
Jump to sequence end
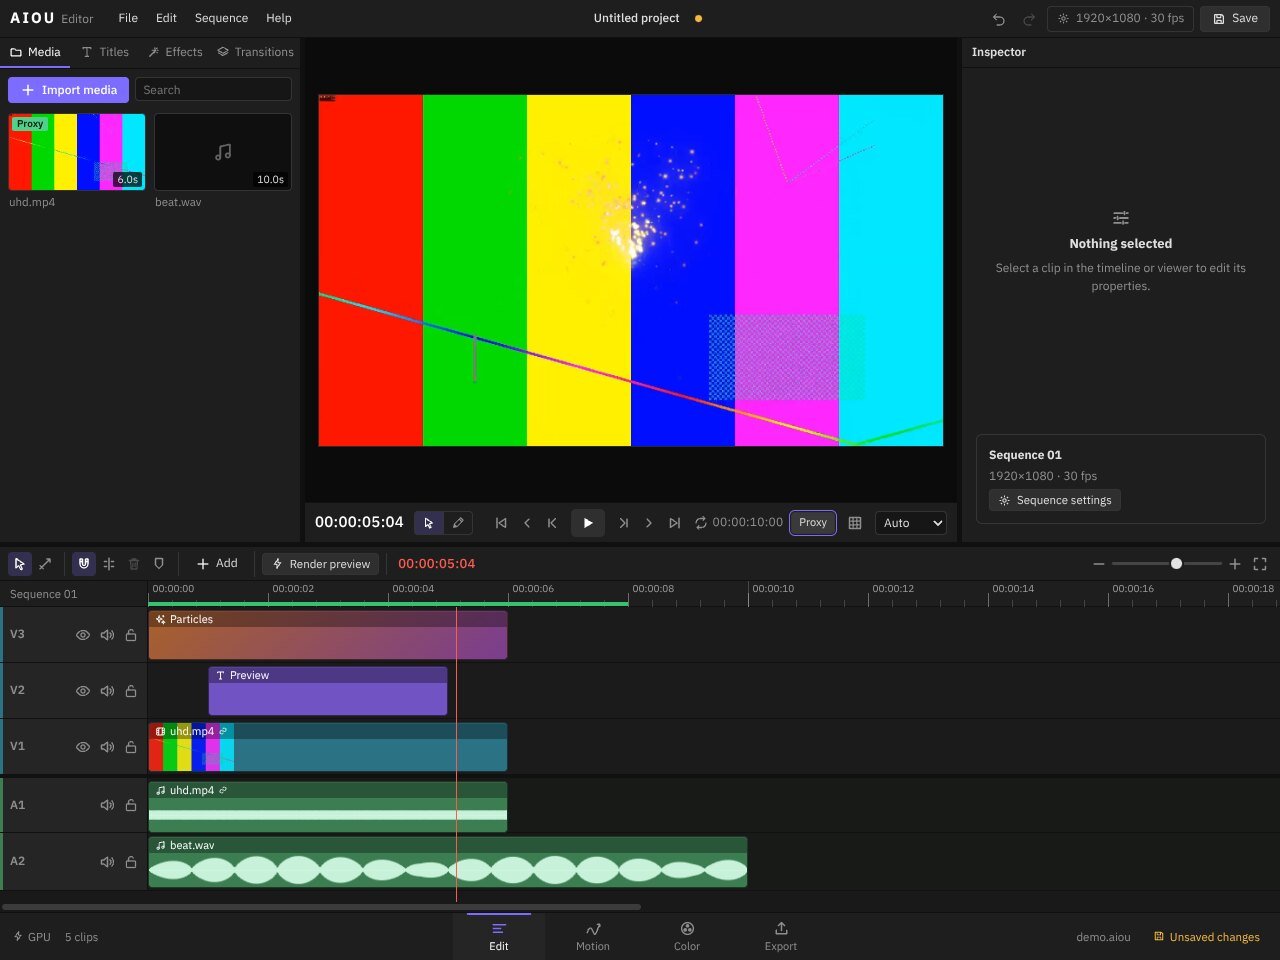point(674,523)
